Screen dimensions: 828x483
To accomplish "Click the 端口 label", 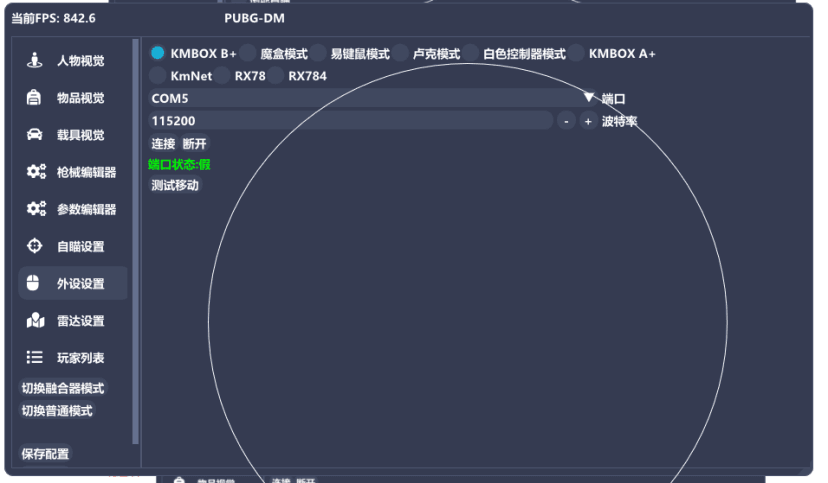I will pyautogui.click(x=614, y=99).
